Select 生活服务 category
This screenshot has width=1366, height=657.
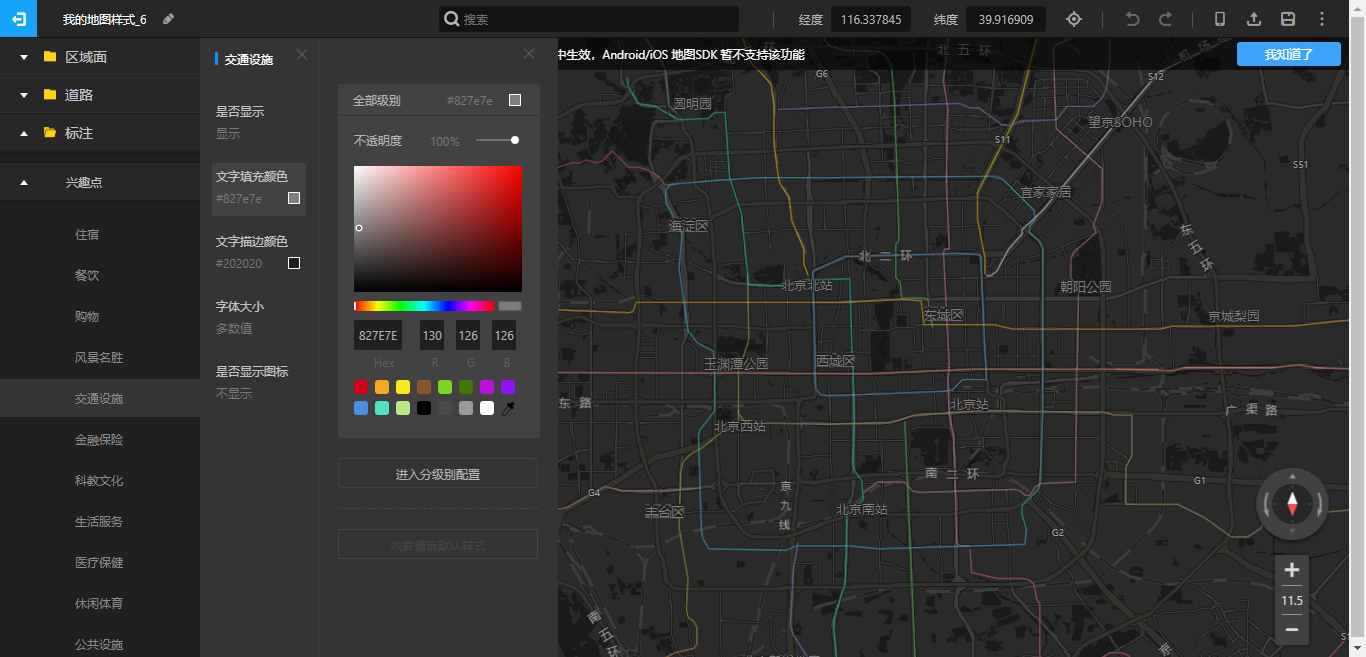point(100,522)
